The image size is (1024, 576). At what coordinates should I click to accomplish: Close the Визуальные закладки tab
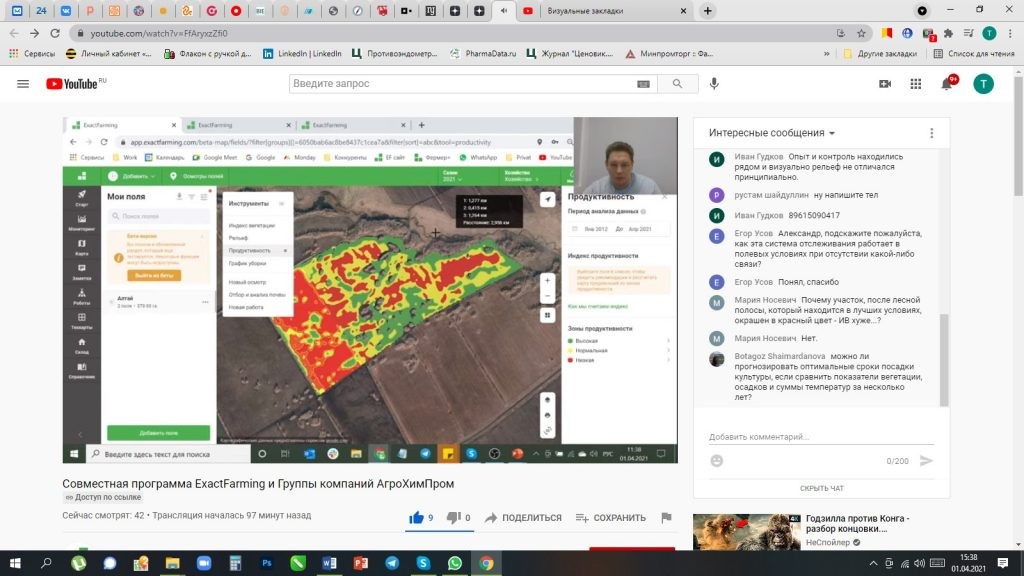[x=683, y=10]
